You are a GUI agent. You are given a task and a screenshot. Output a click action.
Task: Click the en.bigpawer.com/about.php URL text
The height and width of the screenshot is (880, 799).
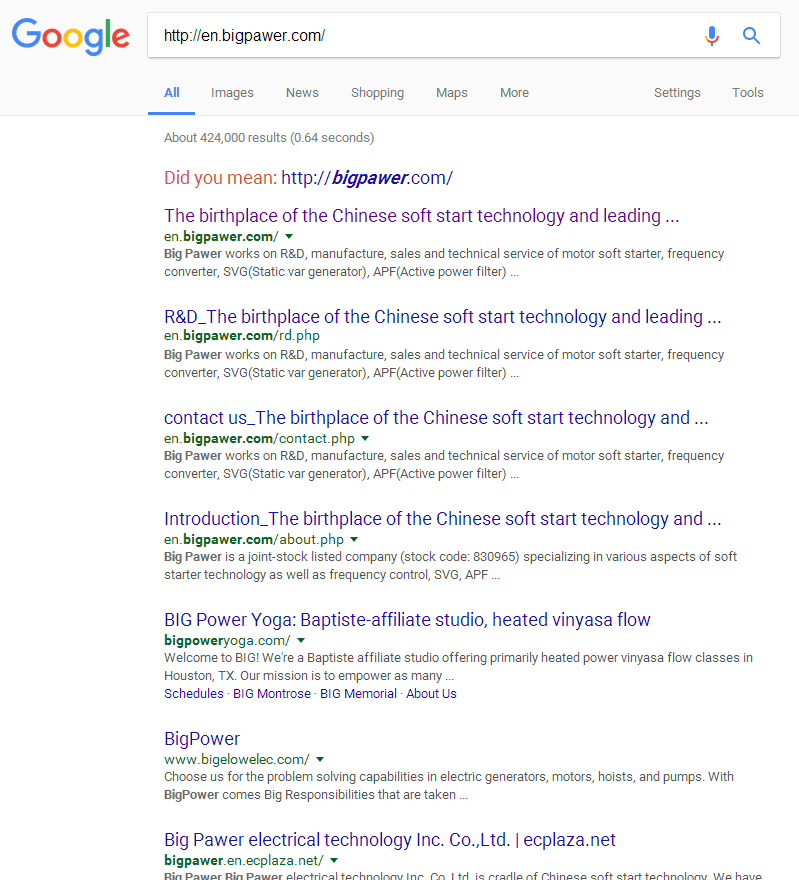[254, 539]
